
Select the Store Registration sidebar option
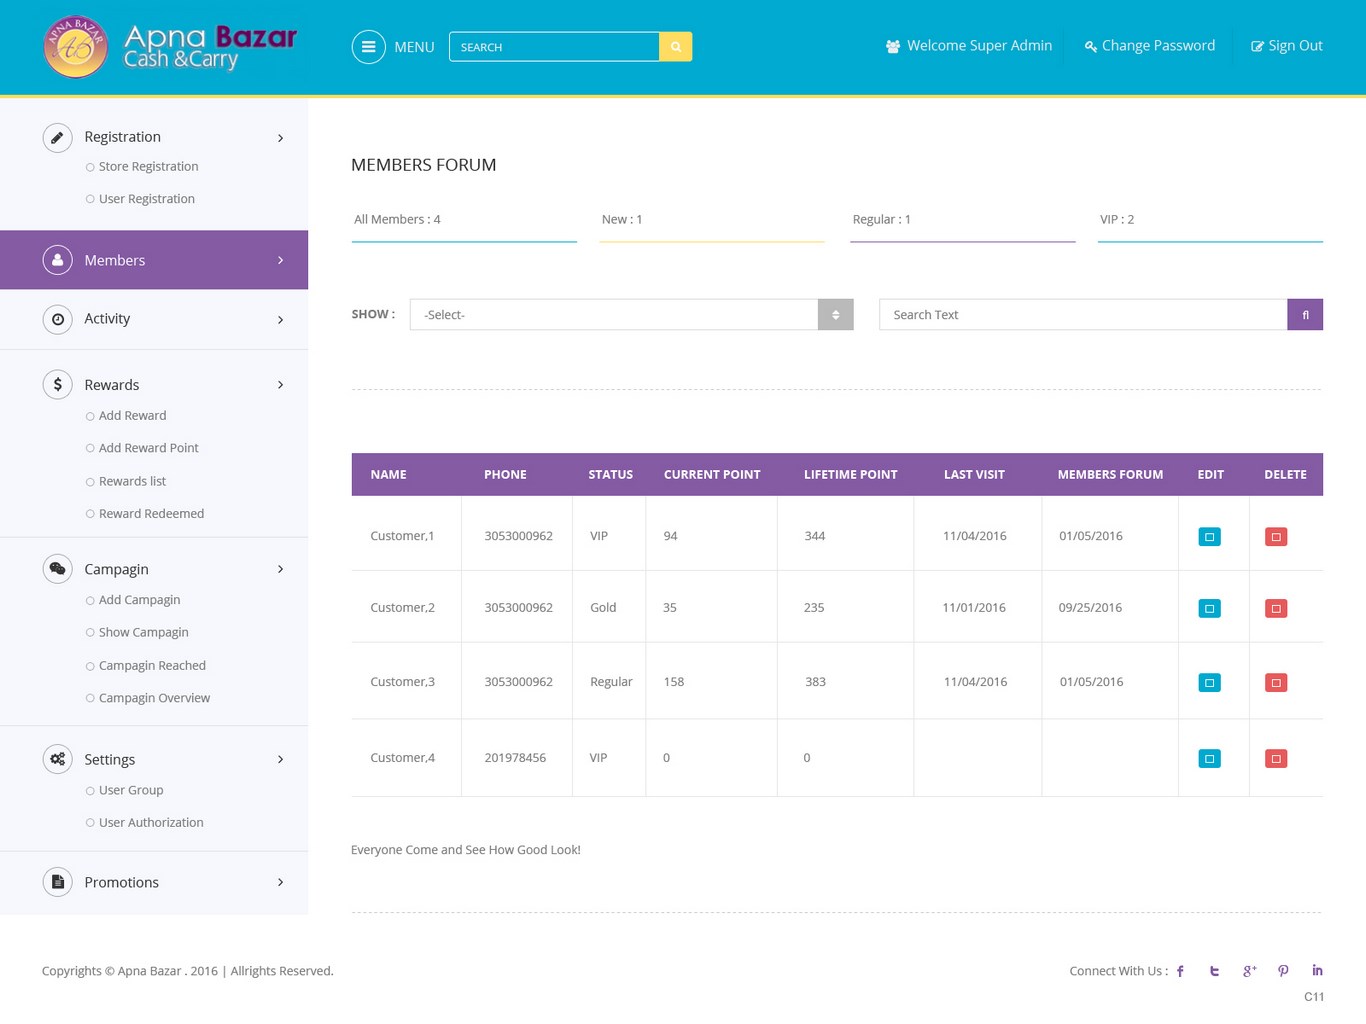pyautogui.click(x=148, y=167)
